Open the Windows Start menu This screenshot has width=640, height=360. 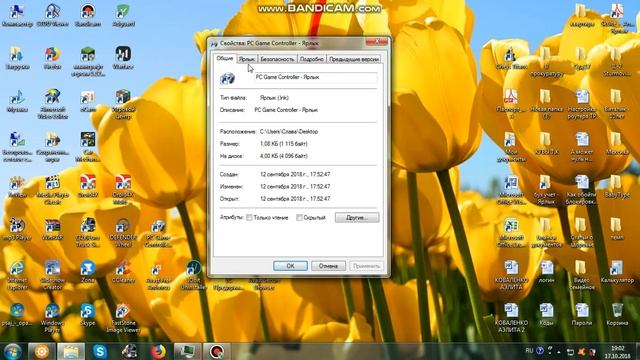pyautogui.click(x=13, y=351)
